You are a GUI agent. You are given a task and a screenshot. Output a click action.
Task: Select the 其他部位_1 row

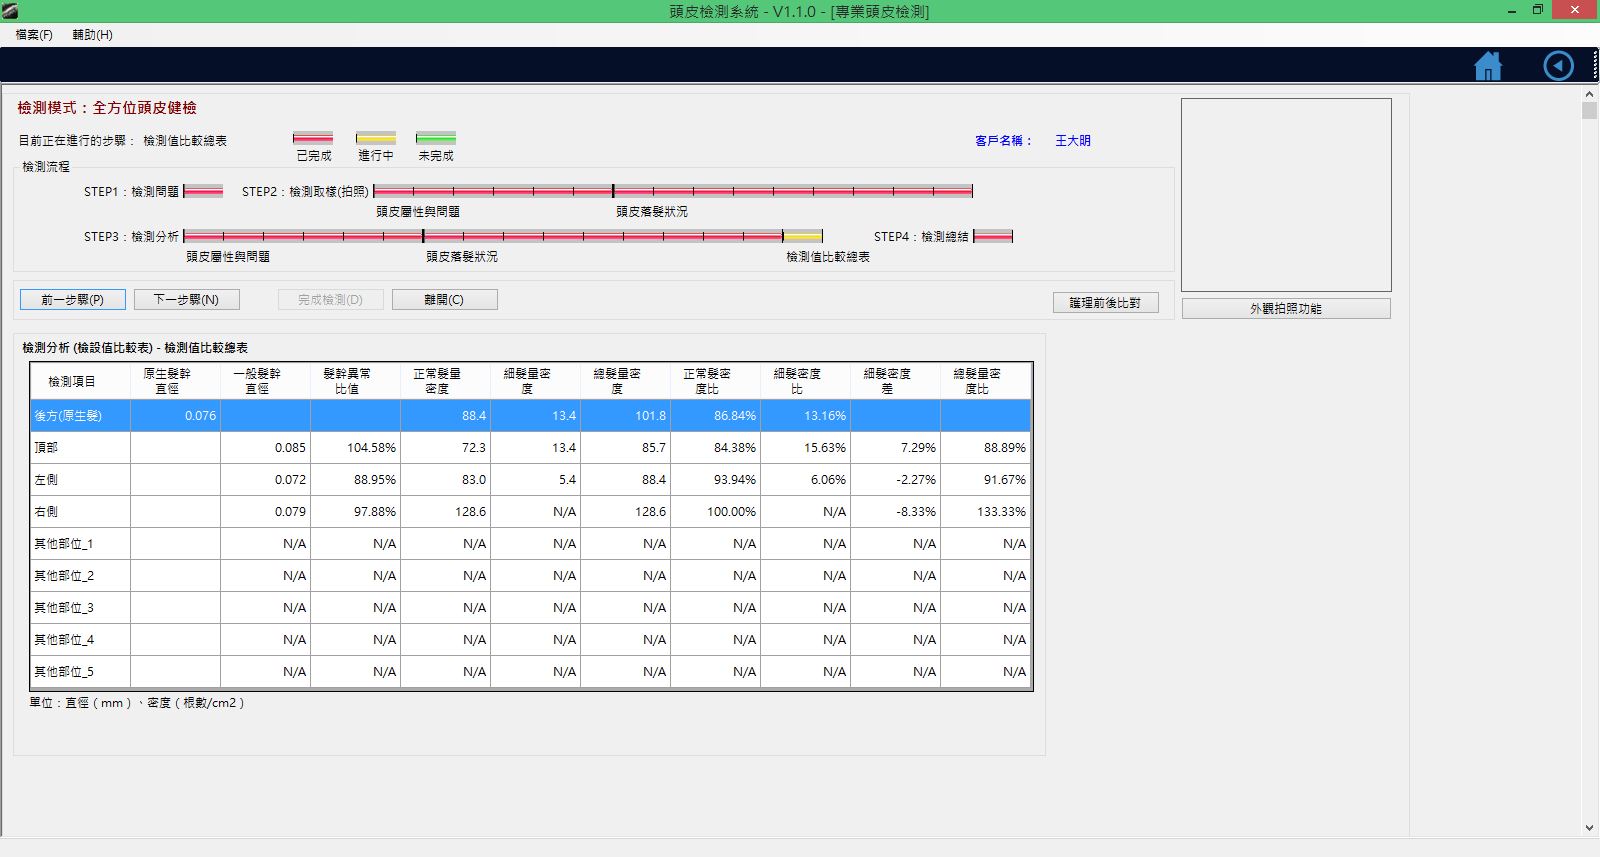coord(531,544)
